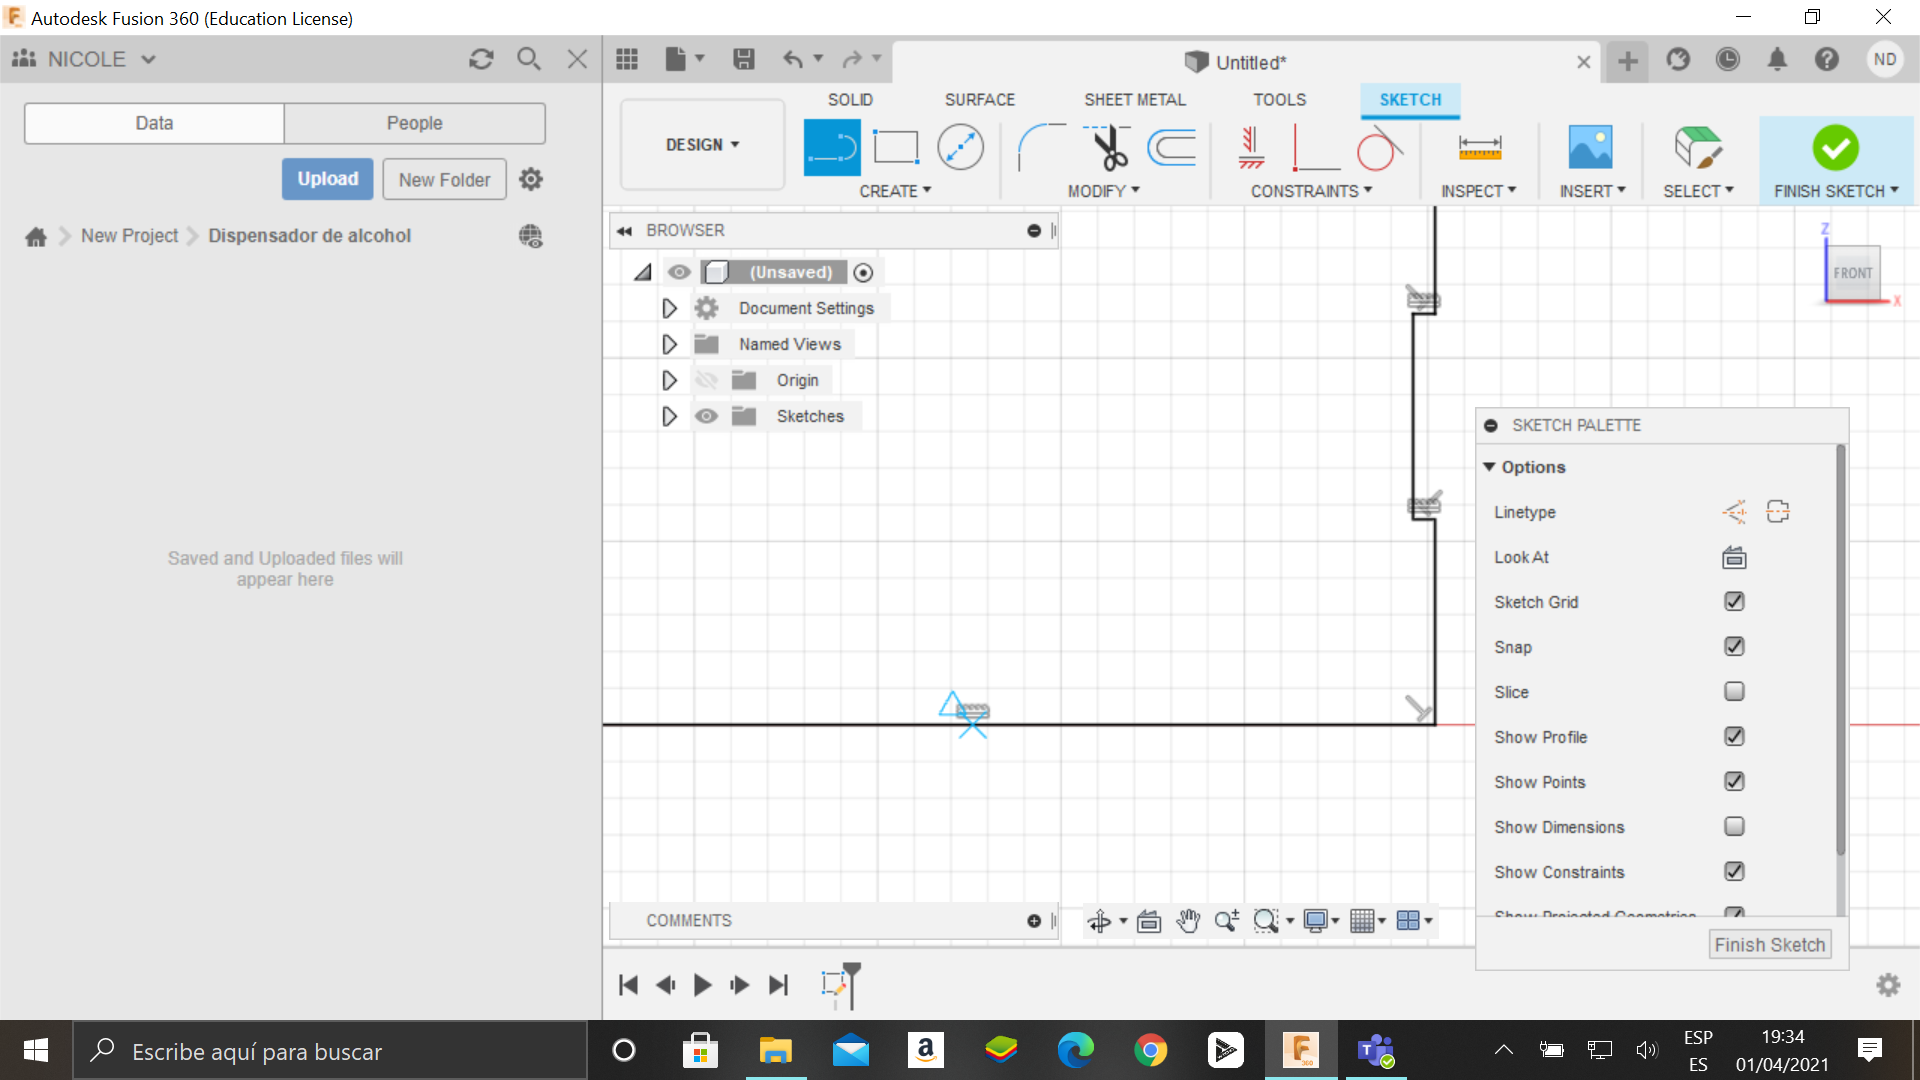Select the 2-Point Rectangle tool
The image size is (1920, 1080).
click(895, 148)
